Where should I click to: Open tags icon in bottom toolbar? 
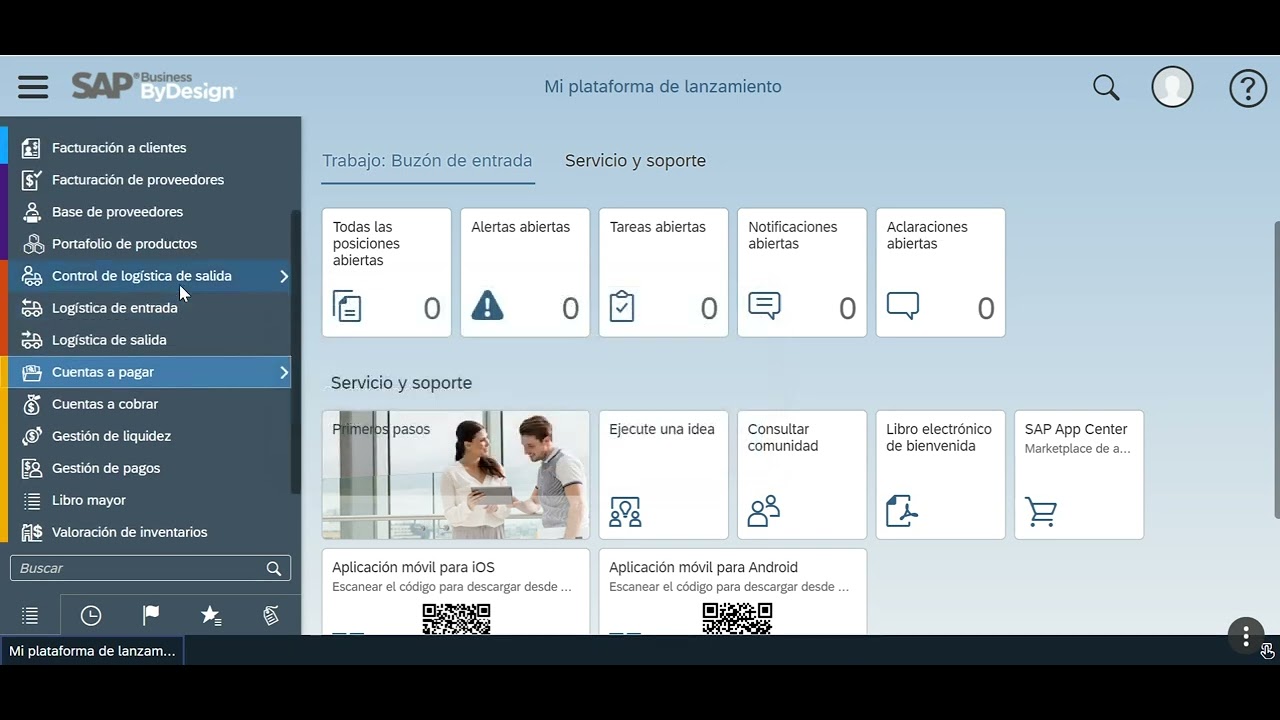(271, 616)
